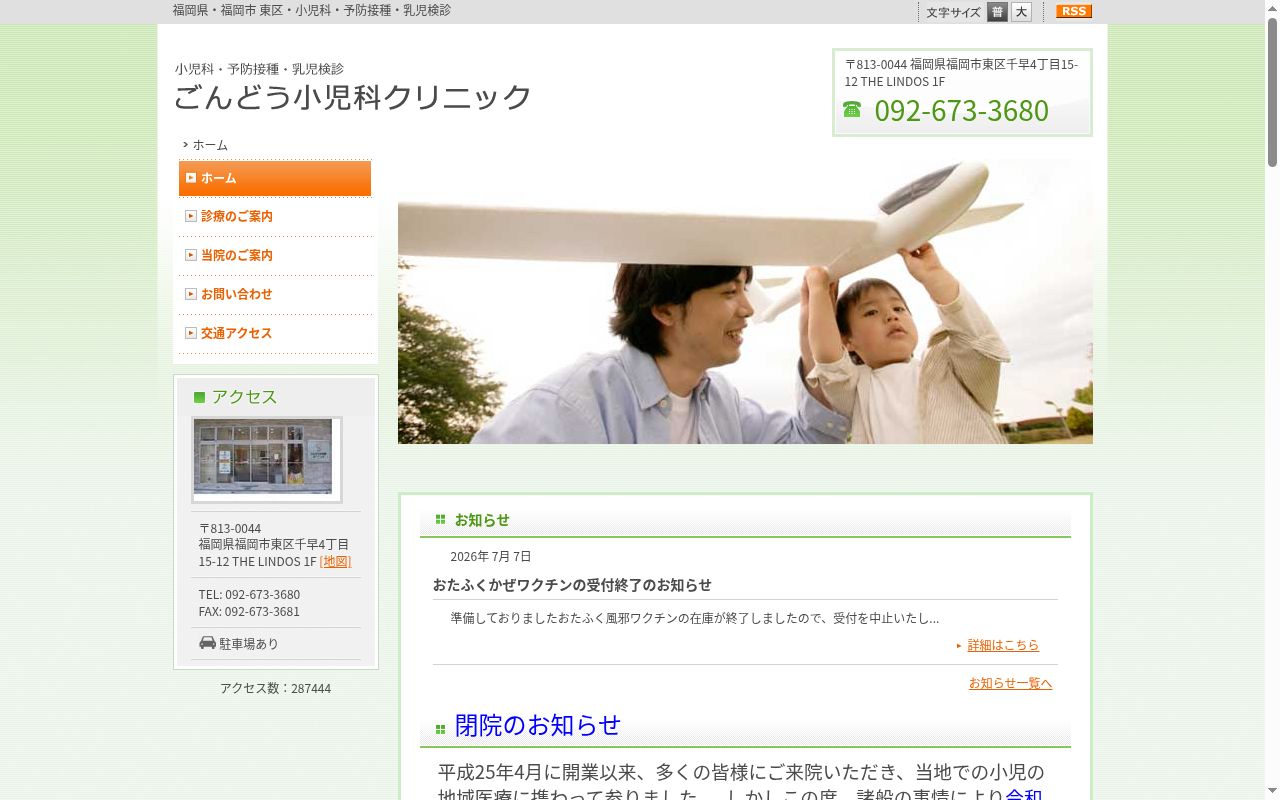Image resolution: width=1280 pixels, height=800 pixels.
Task: Open the お問い合わせ menu item
Action: pos(275,294)
